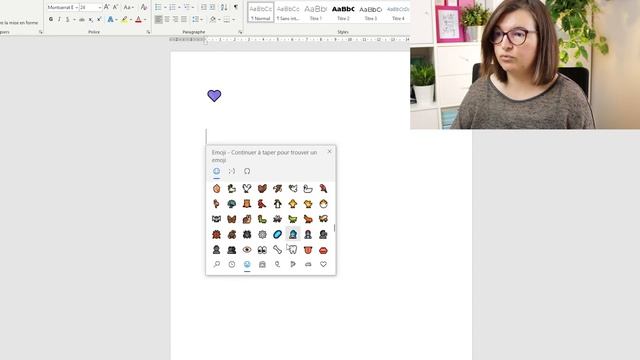Image resolution: width=640 pixels, height=360 pixels.
Task: Insert the duck emoji
Action: pos(231,188)
